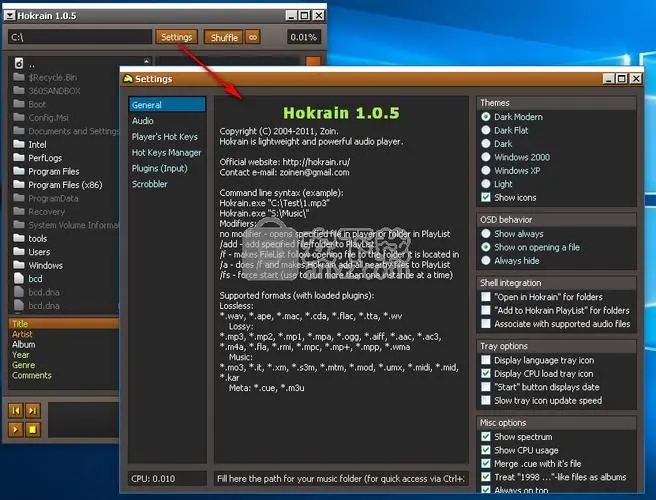The width and height of the screenshot is (656, 500).
Task: Select the Title tag field
Action: [63, 323]
